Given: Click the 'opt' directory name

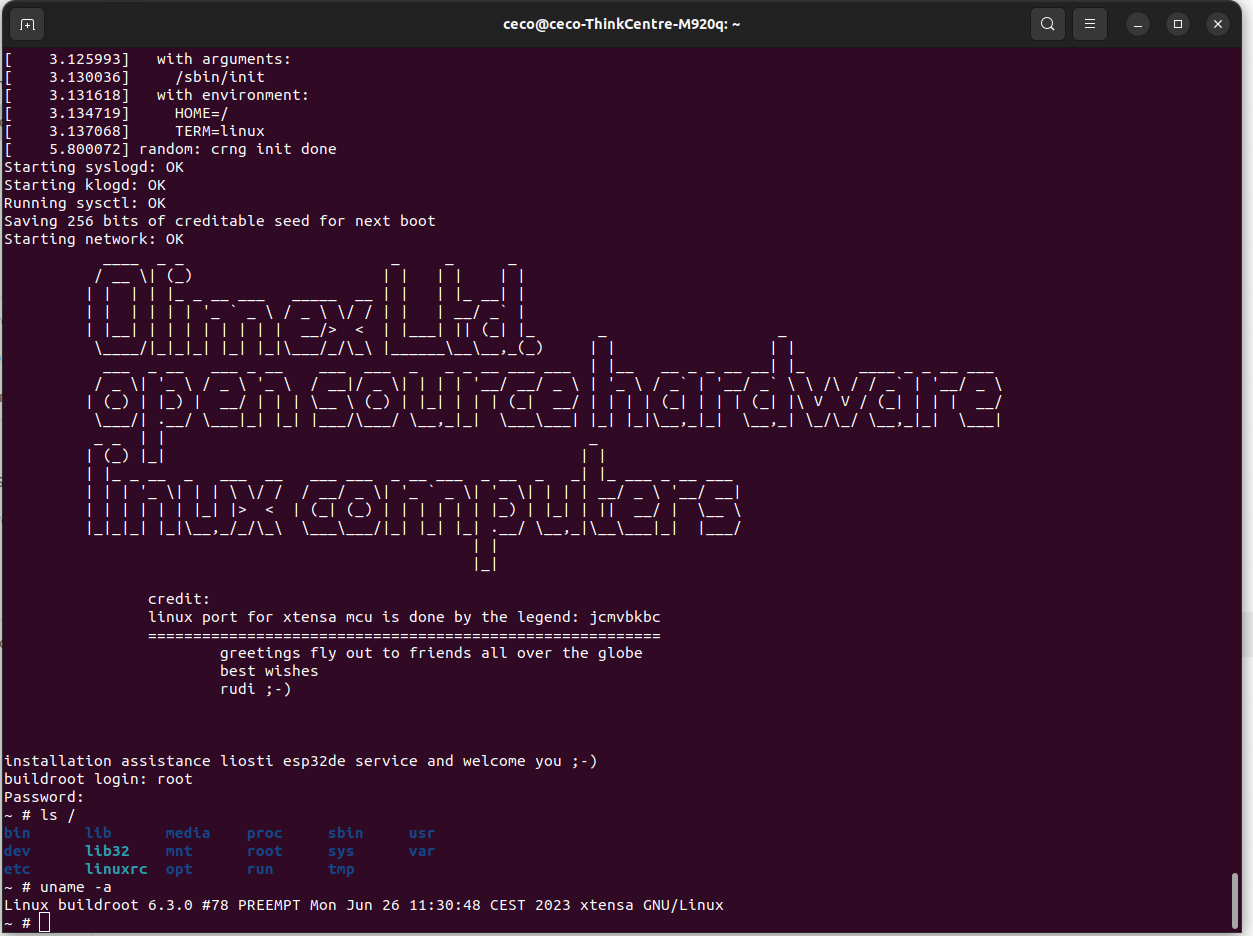Looking at the screenshot, I should click(179, 869).
